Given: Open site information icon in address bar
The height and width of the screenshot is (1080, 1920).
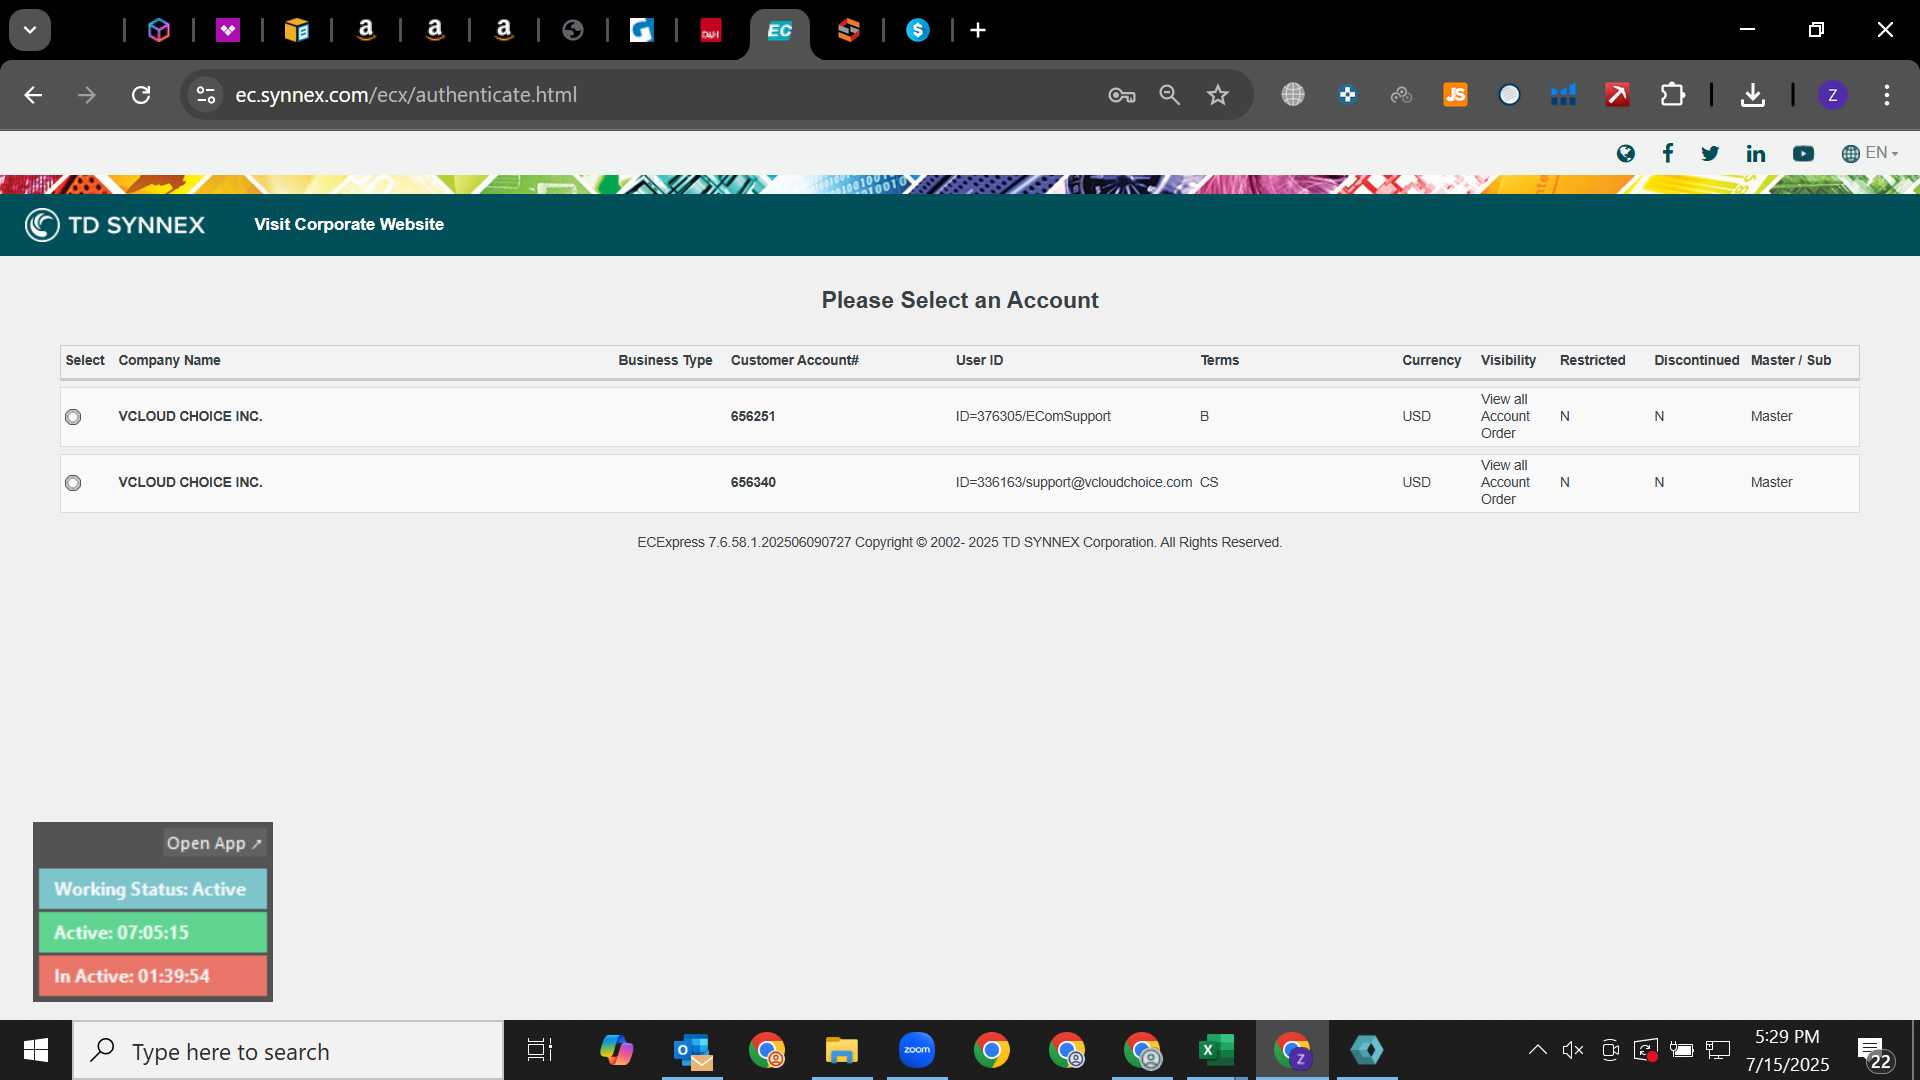Looking at the screenshot, I should coord(206,95).
